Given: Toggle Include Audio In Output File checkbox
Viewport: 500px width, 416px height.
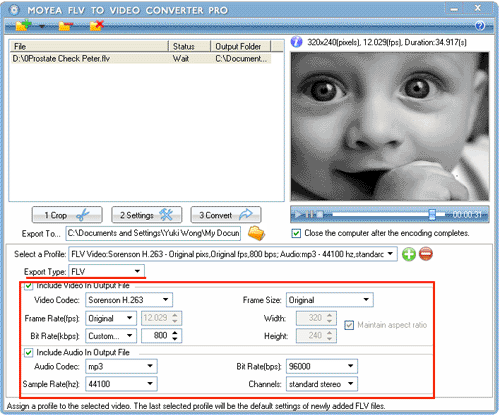Looking at the screenshot, I should [x=29, y=352].
